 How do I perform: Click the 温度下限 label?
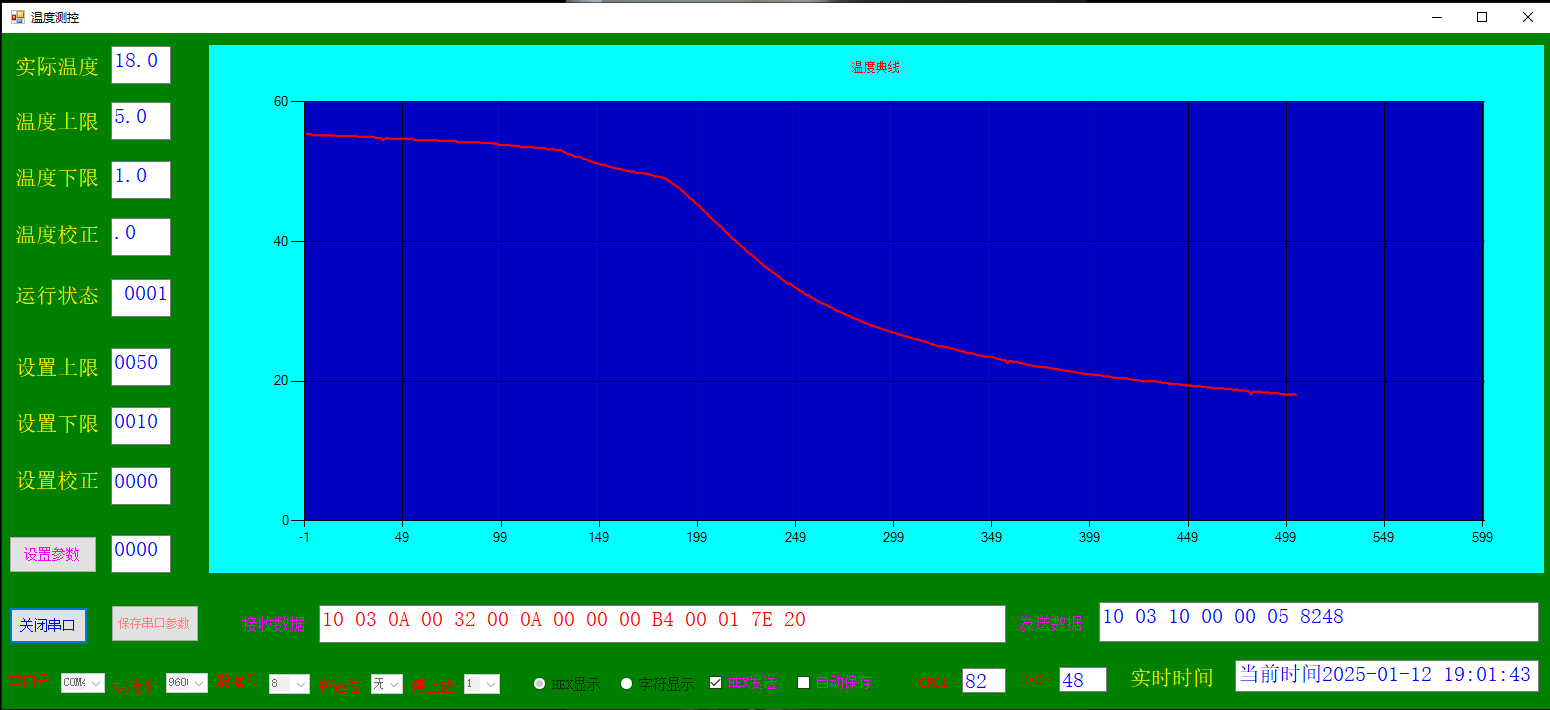(57, 178)
